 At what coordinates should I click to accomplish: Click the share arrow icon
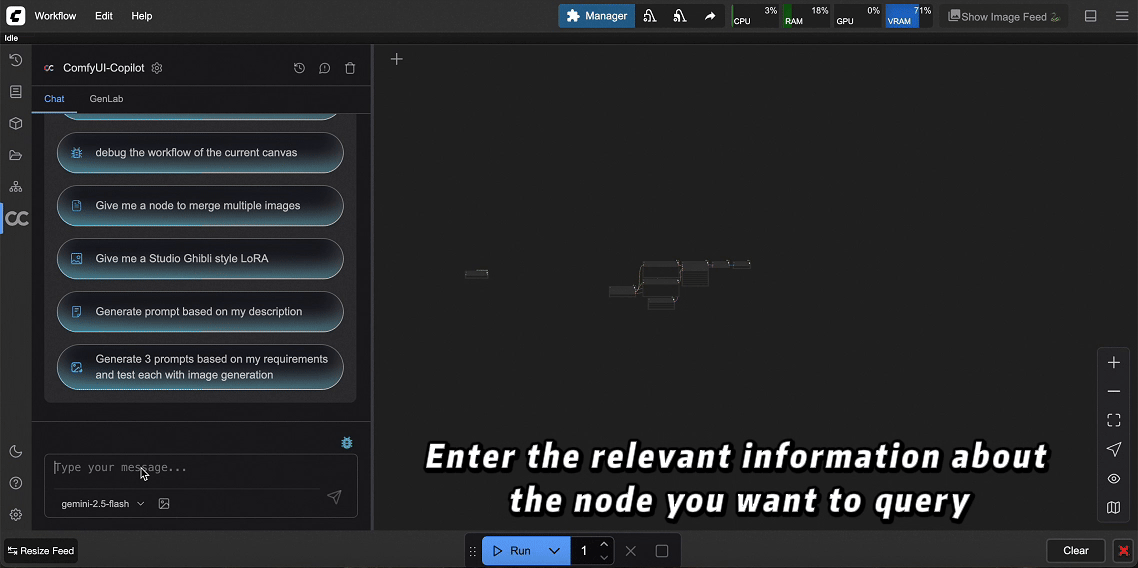tap(709, 16)
